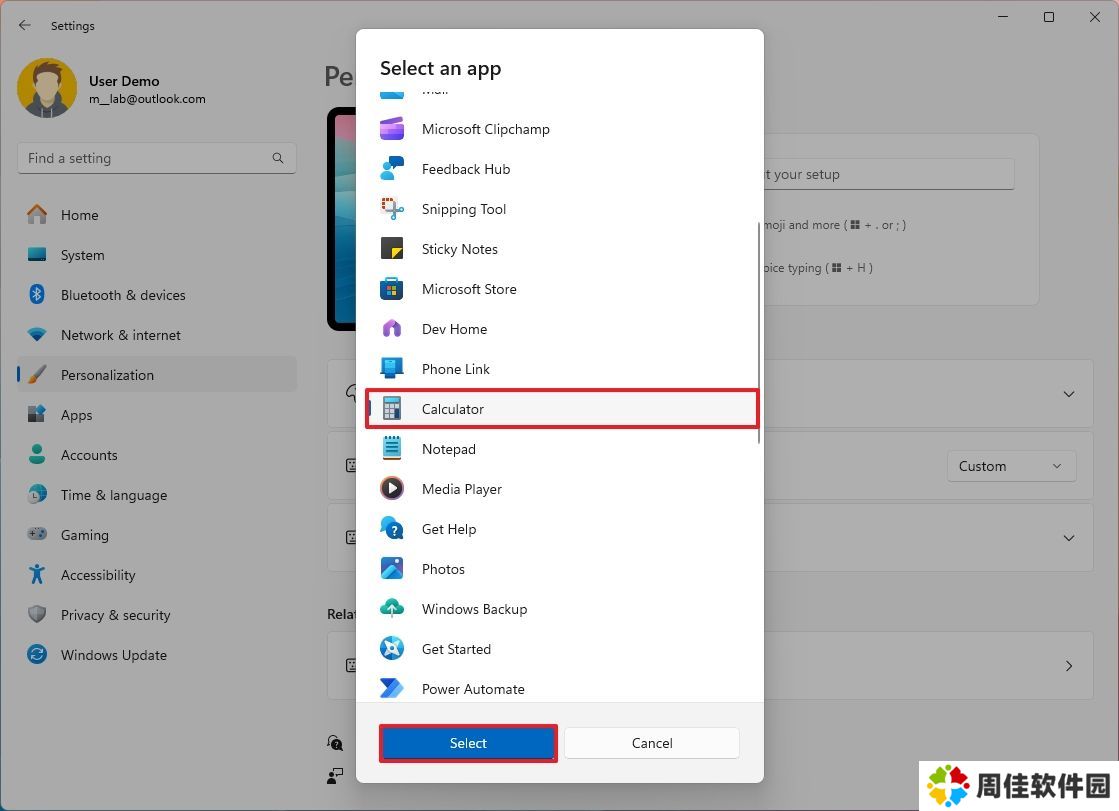Click the get help icon at bottom

[x=335, y=743]
